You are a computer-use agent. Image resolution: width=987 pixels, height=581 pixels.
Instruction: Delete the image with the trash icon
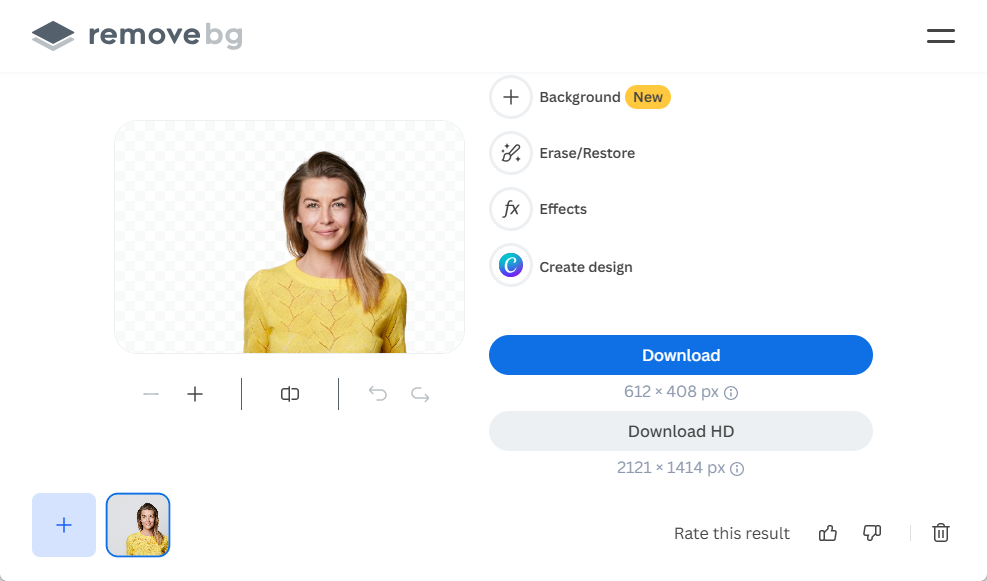940,533
